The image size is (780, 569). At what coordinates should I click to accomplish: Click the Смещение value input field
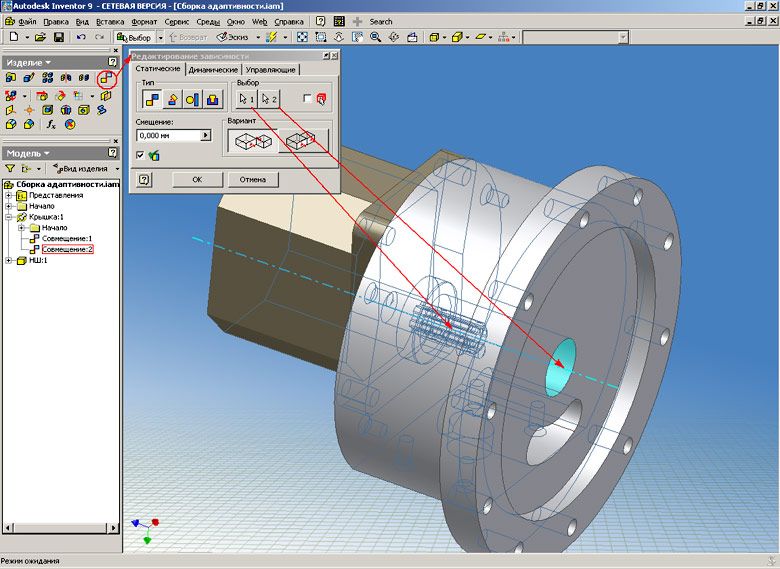pyautogui.click(x=167, y=135)
